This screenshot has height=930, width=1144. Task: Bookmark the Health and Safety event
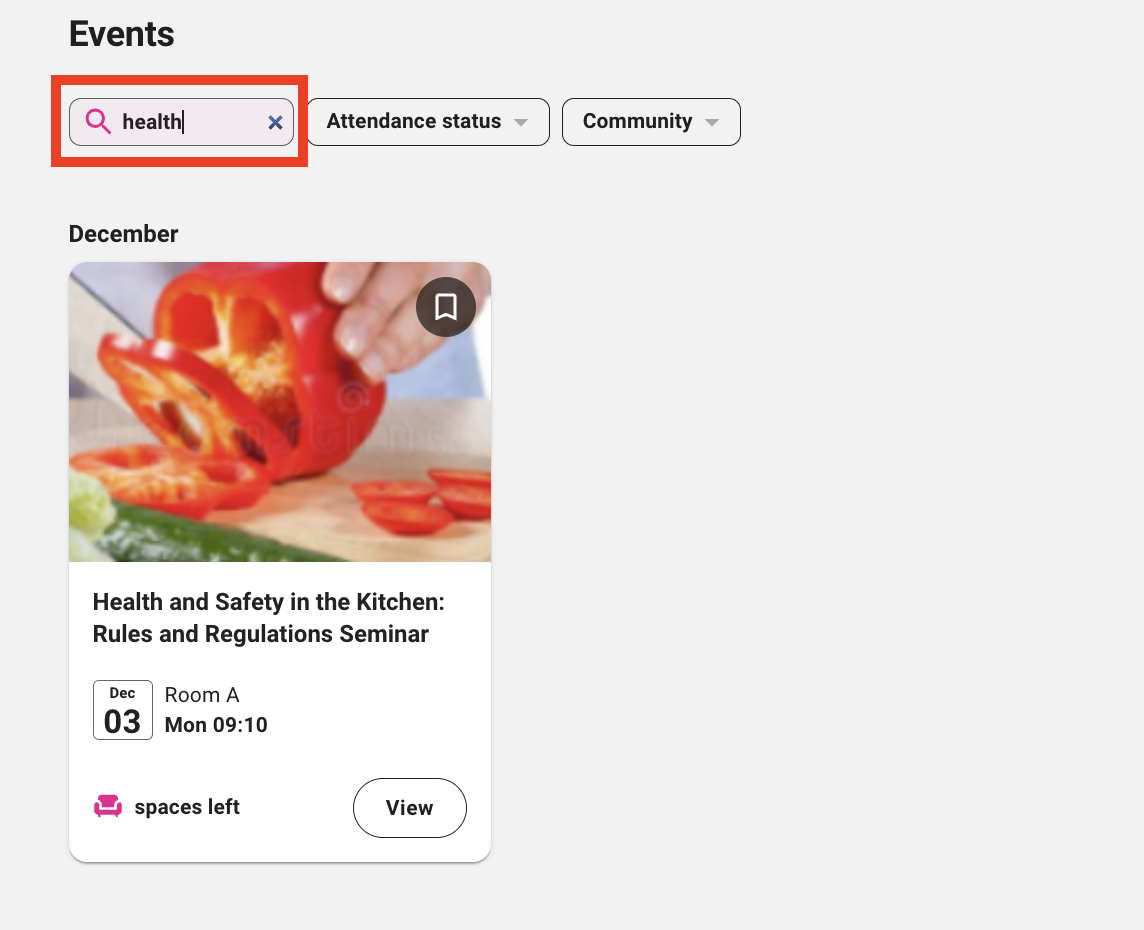pyautogui.click(x=446, y=307)
